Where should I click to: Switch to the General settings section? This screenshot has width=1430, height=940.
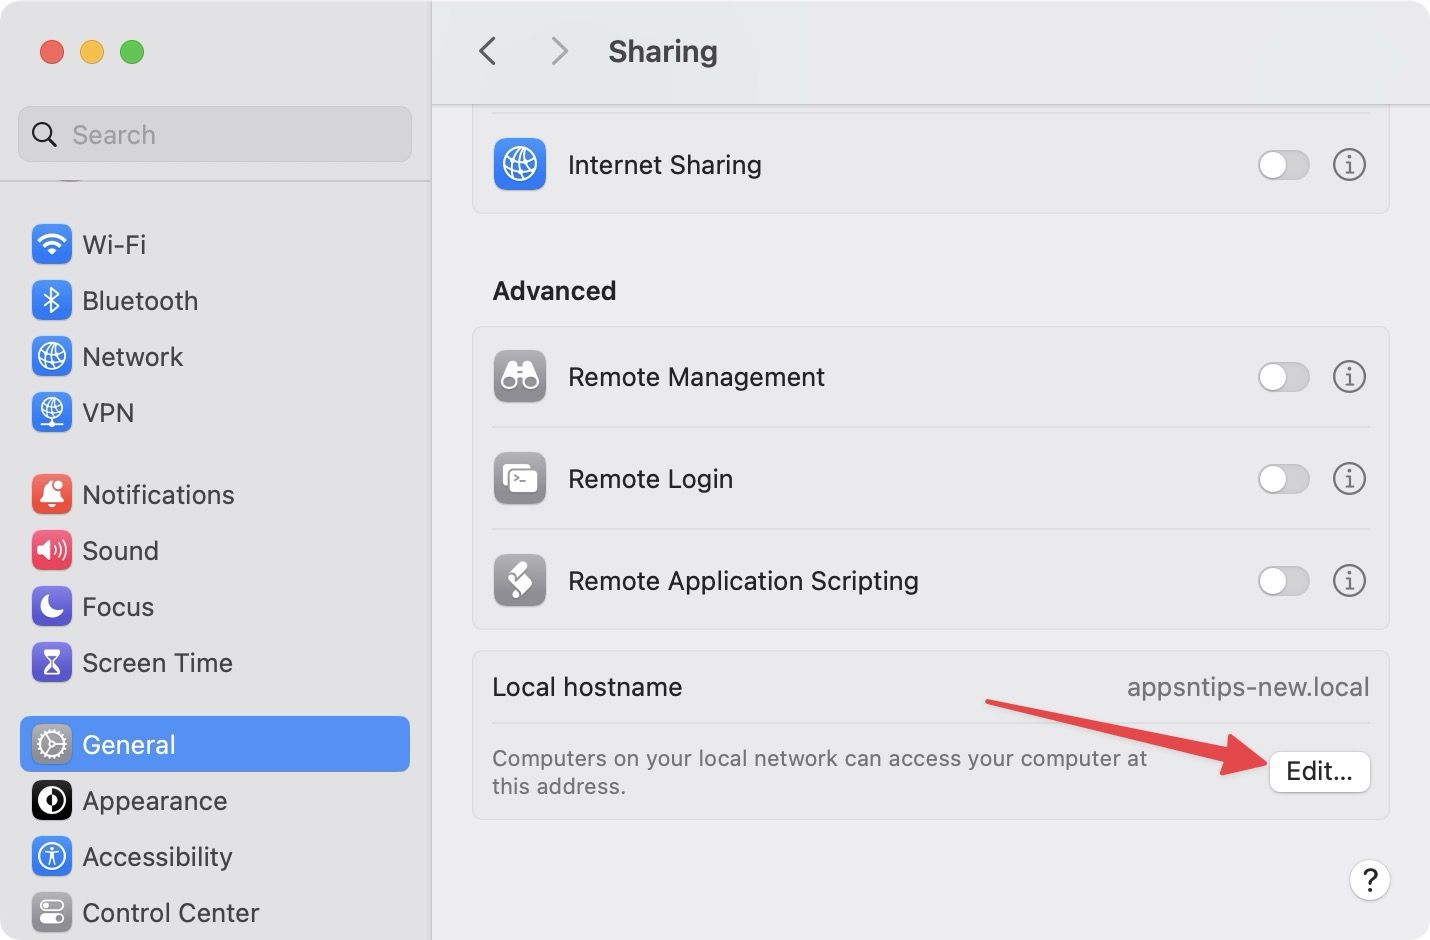(128, 744)
